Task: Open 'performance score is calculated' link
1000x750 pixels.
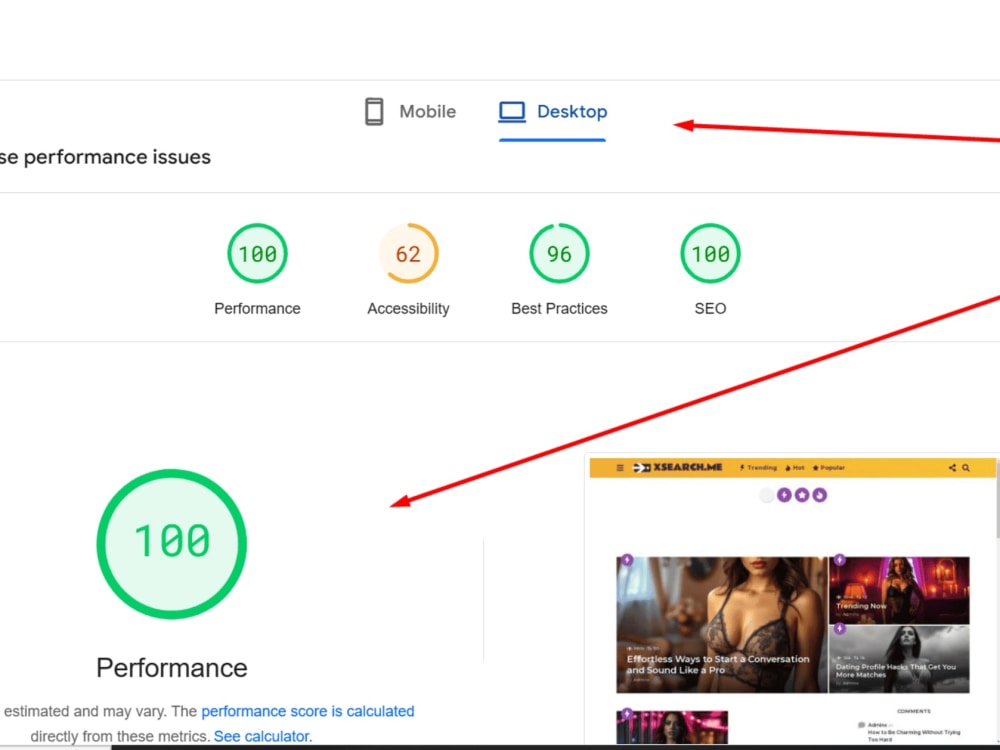Action: pyautogui.click(x=307, y=711)
